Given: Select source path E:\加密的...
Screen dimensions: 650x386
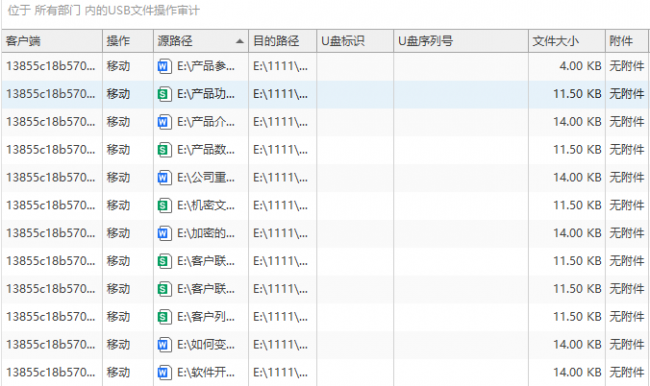Looking at the screenshot, I should coord(206,233).
